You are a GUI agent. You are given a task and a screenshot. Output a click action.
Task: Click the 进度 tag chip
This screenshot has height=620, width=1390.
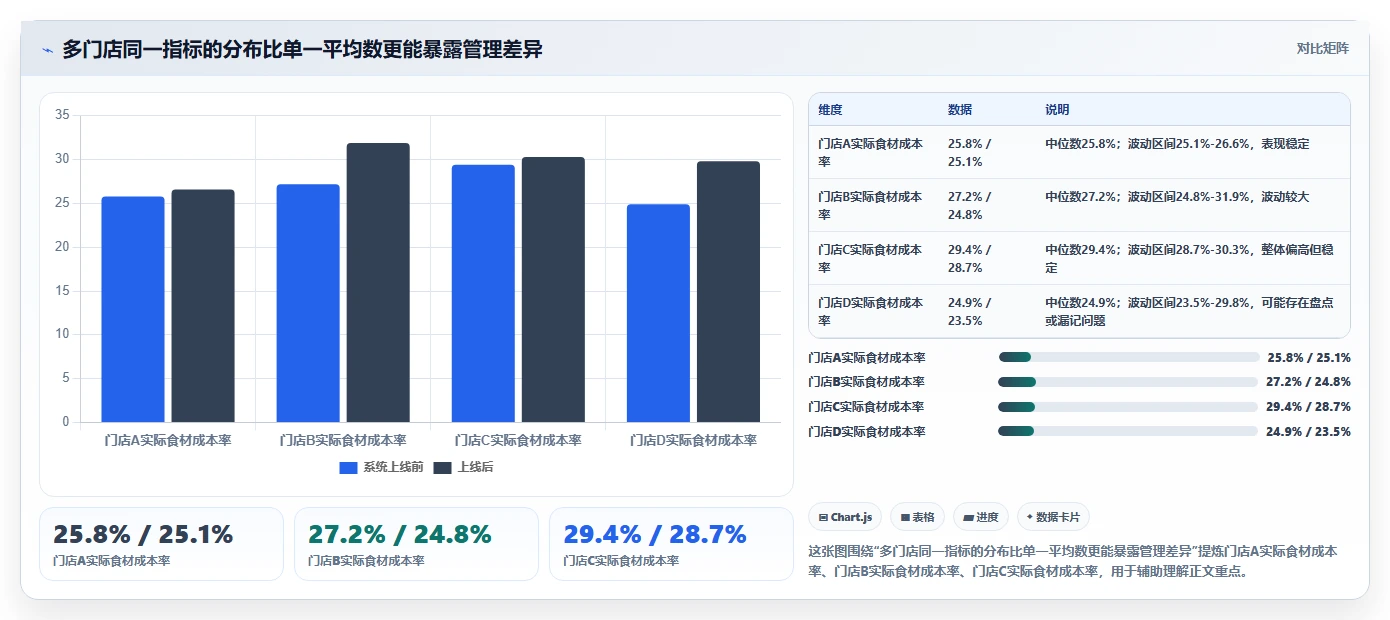tap(981, 517)
